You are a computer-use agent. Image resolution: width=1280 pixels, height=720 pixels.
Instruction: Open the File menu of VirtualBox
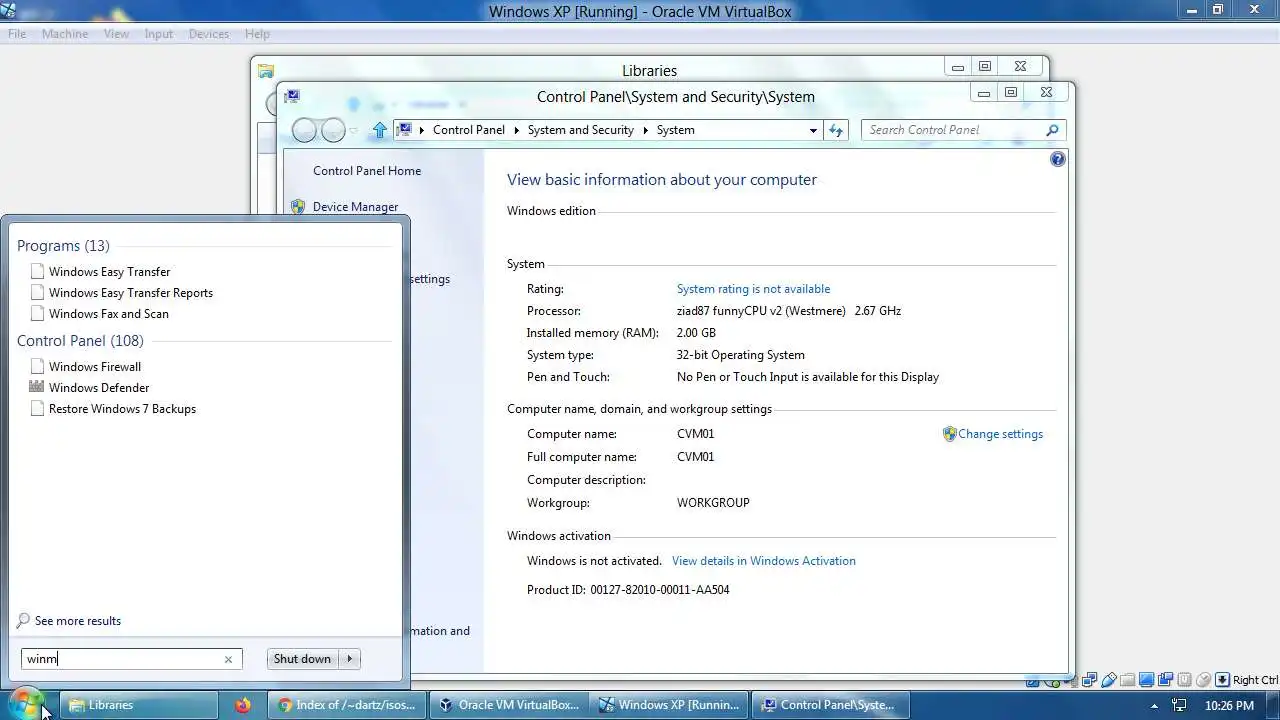pos(17,34)
